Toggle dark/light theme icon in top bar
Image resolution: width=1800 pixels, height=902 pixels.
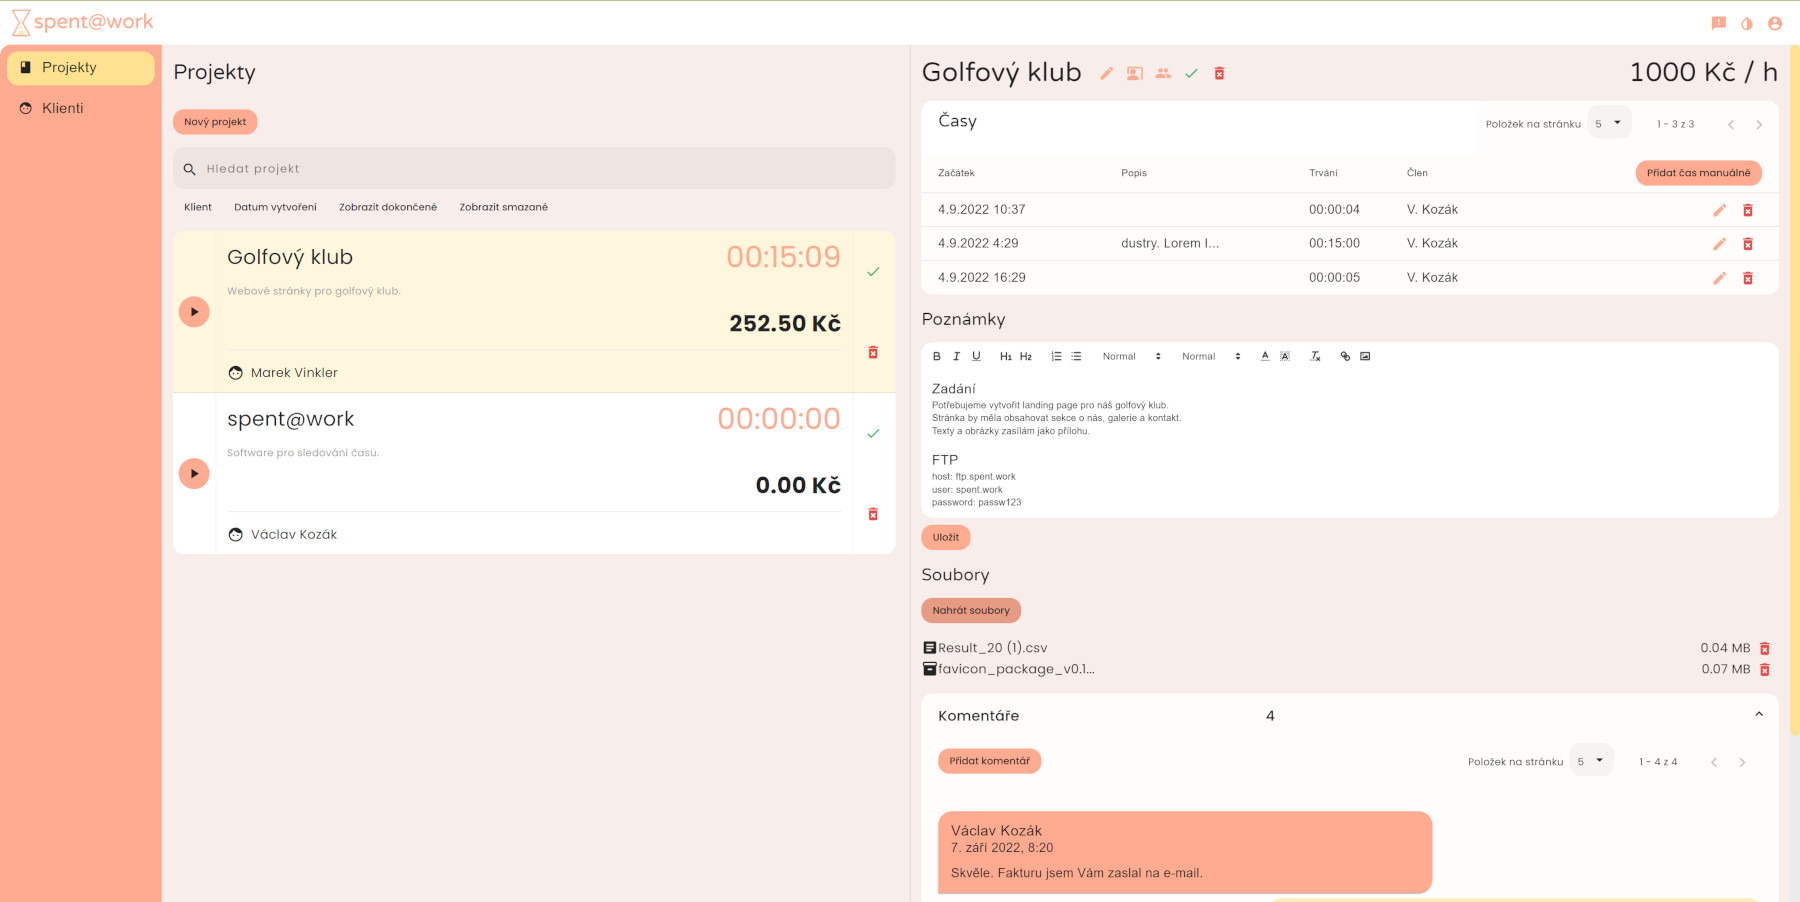(1747, 23)
